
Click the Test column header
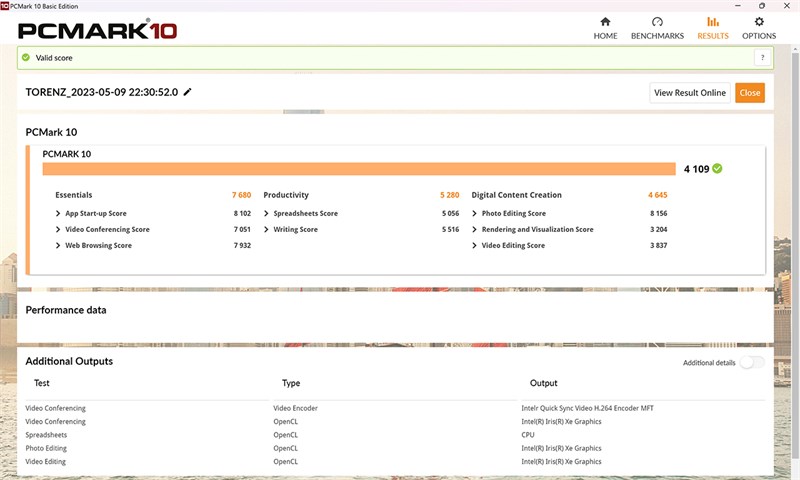pyautogui.click(x=42, y=383)
